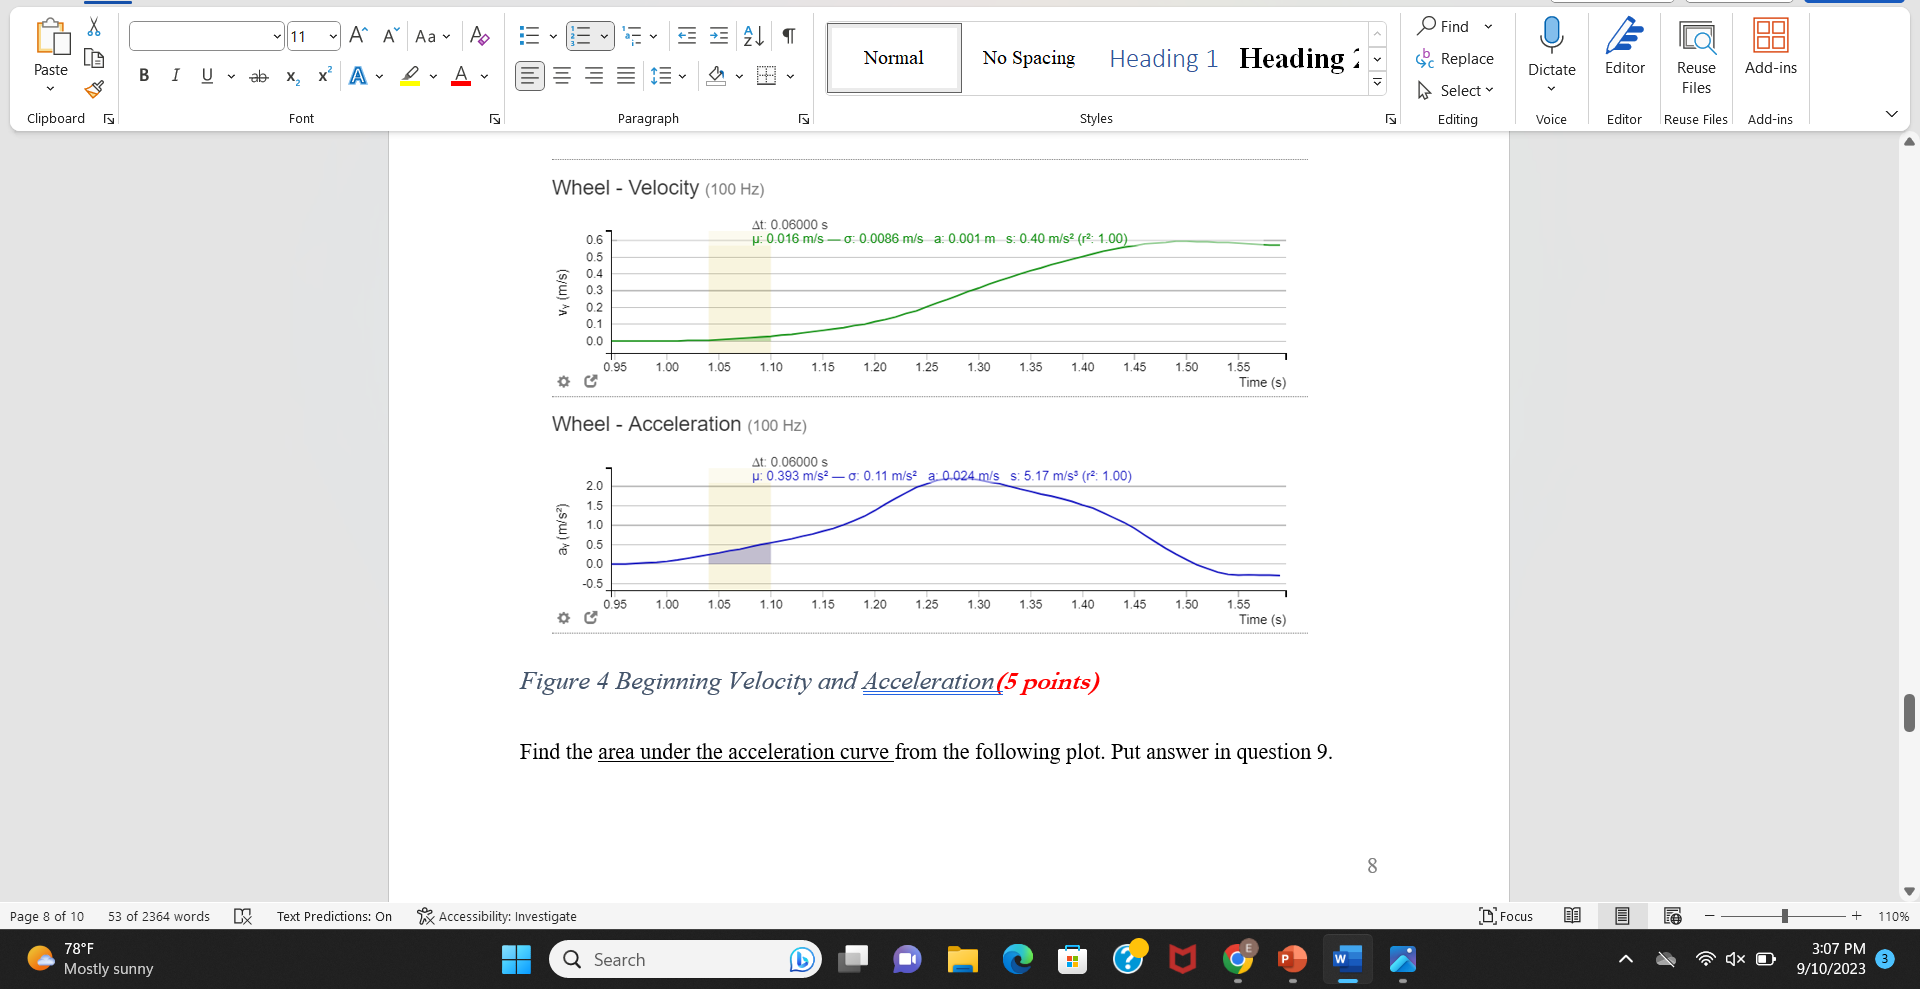Open Reuse Files panel
Viewport: 1920px width, 989px height.
[x=1696, y=57]
